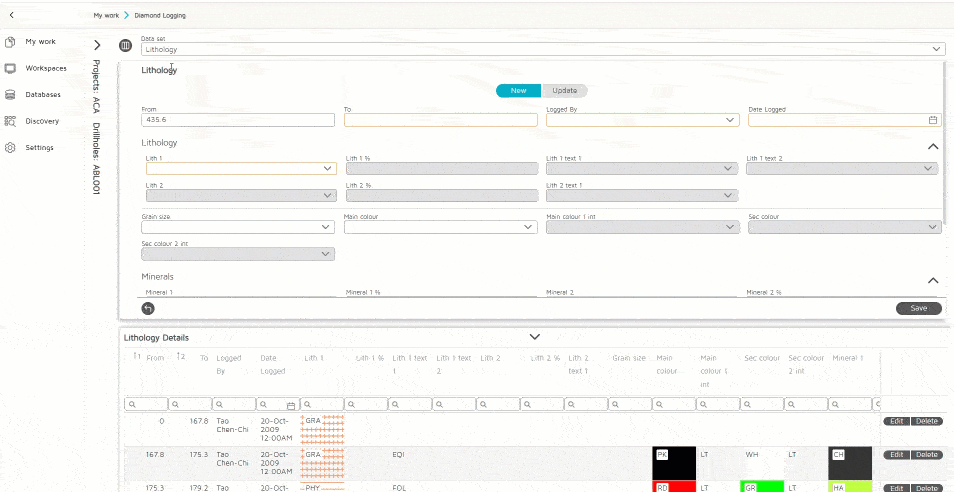Image resolution: width=954 pixels, height=492 pixels.
Task: Click the back arrow at top left
Action: pos(11,15)
